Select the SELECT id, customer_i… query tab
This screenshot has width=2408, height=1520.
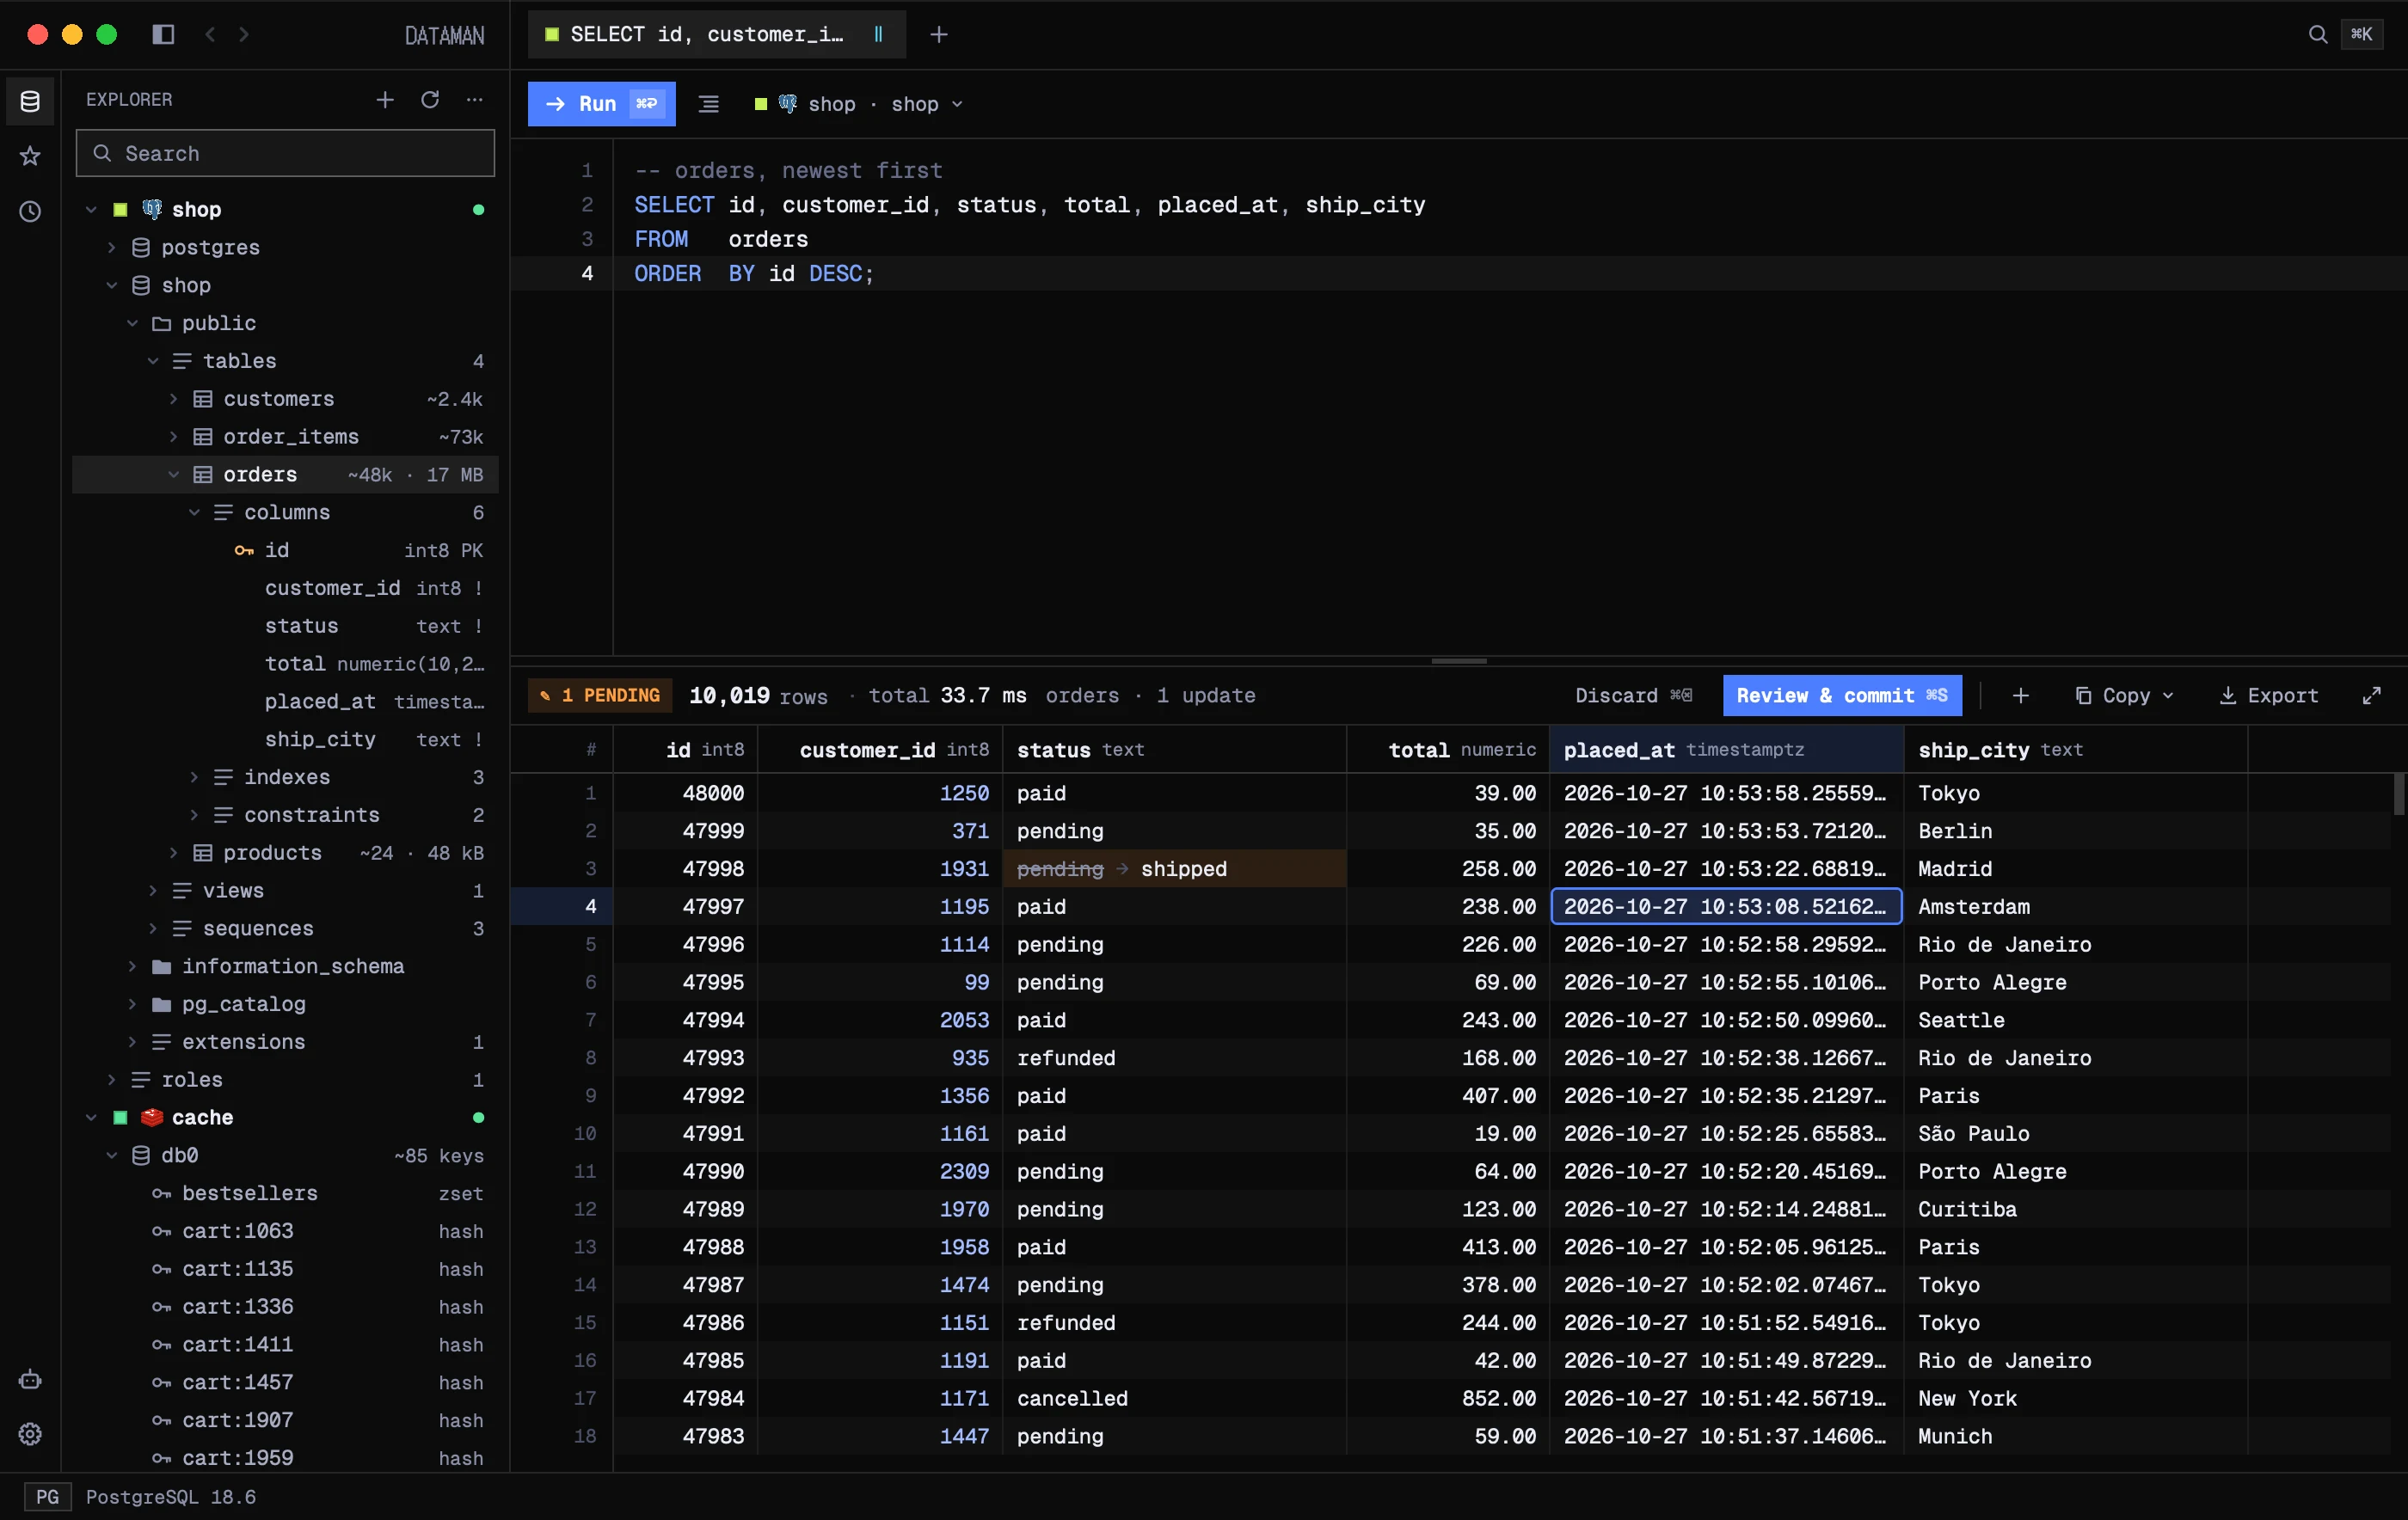[716, 34]
